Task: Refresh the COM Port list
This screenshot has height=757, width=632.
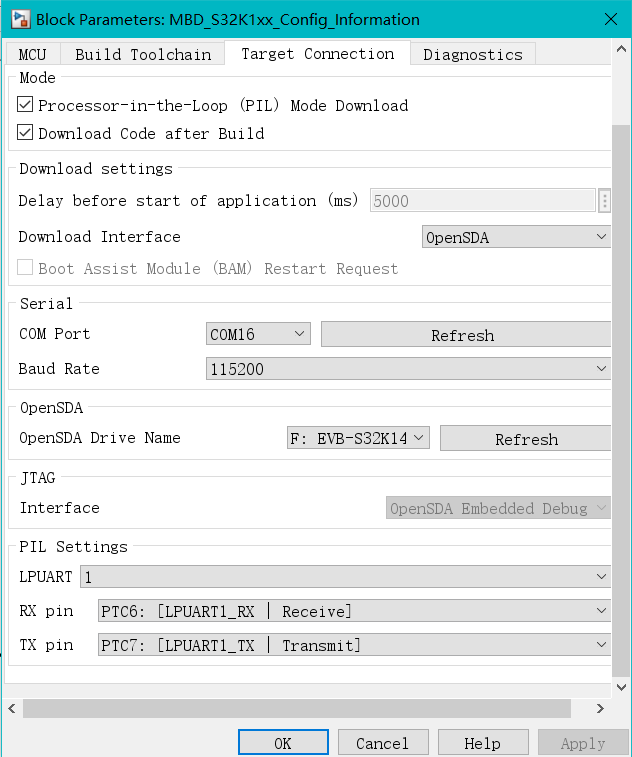Action: [x=465, y=335]
